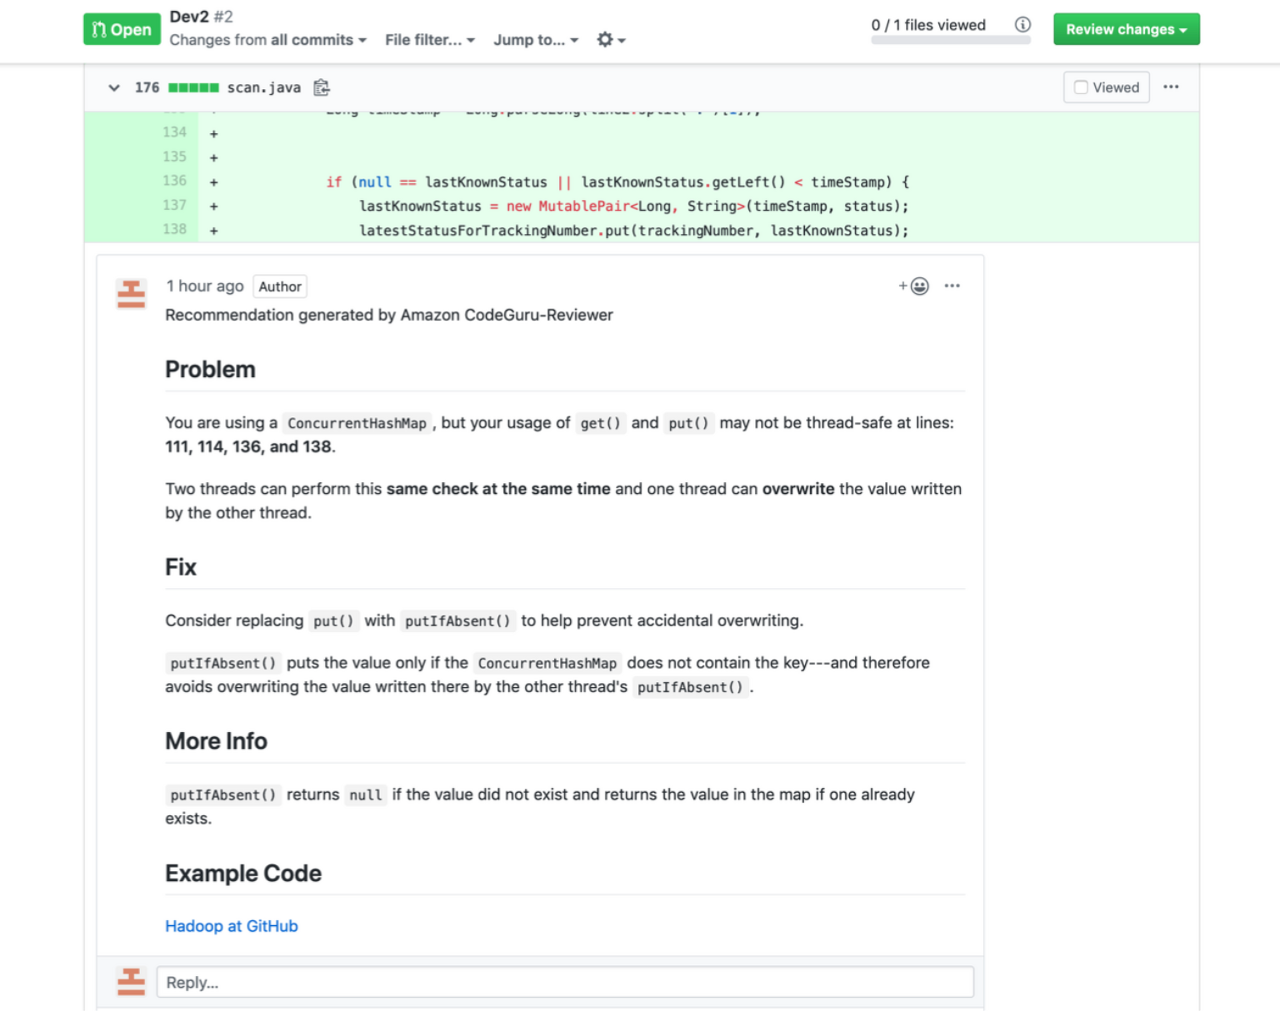Click the Author label badge

[x=280, y=287]
